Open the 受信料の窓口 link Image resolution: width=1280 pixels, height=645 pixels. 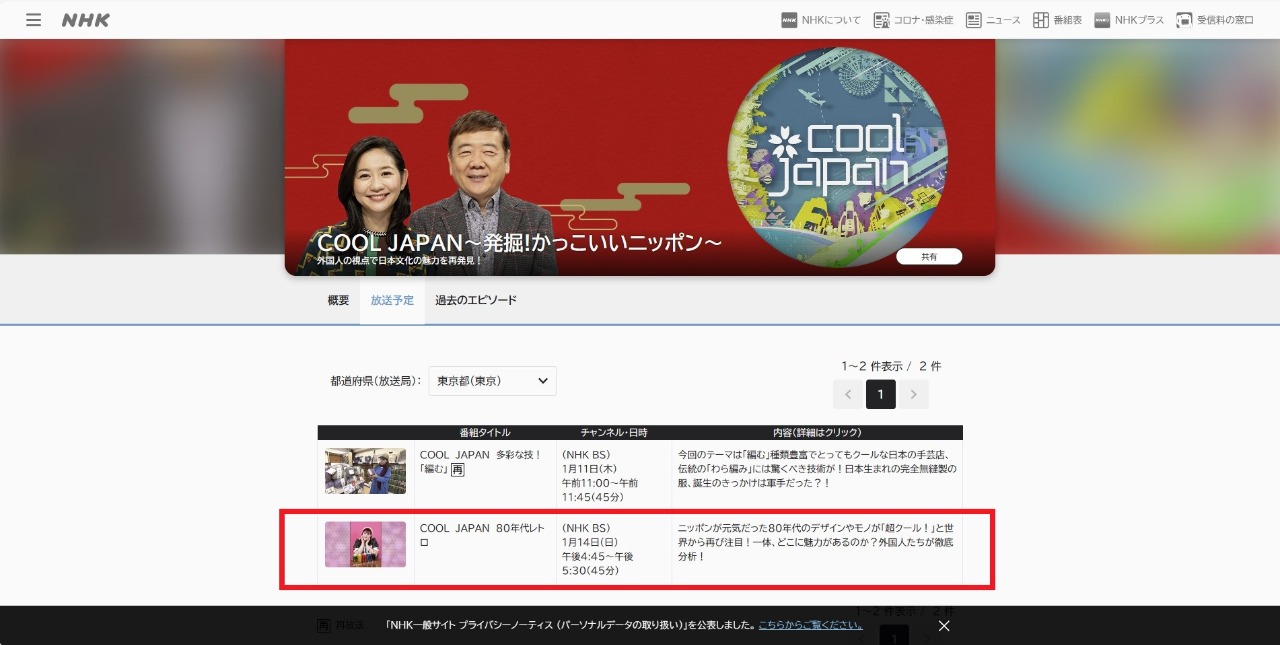(x=1215, y=20)
